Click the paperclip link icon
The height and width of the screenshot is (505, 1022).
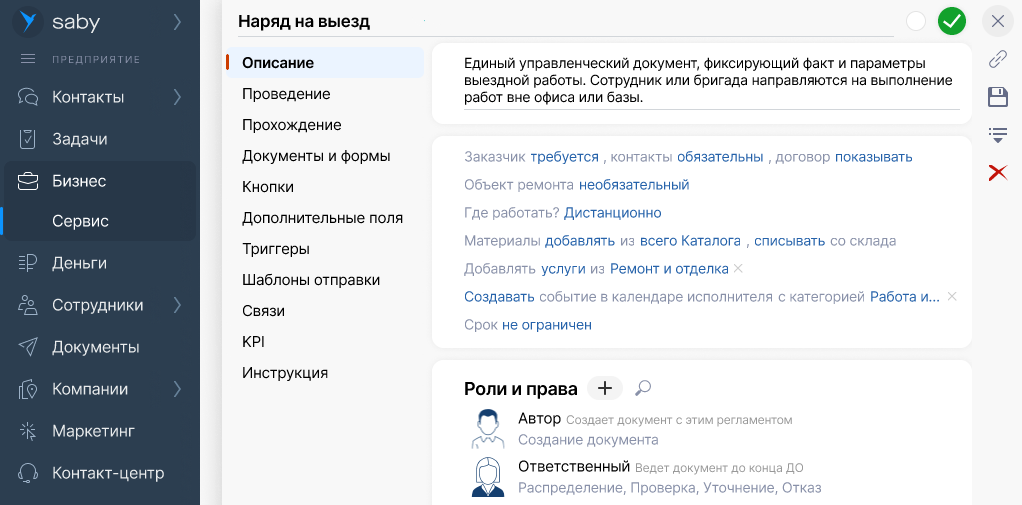[997, 59]
